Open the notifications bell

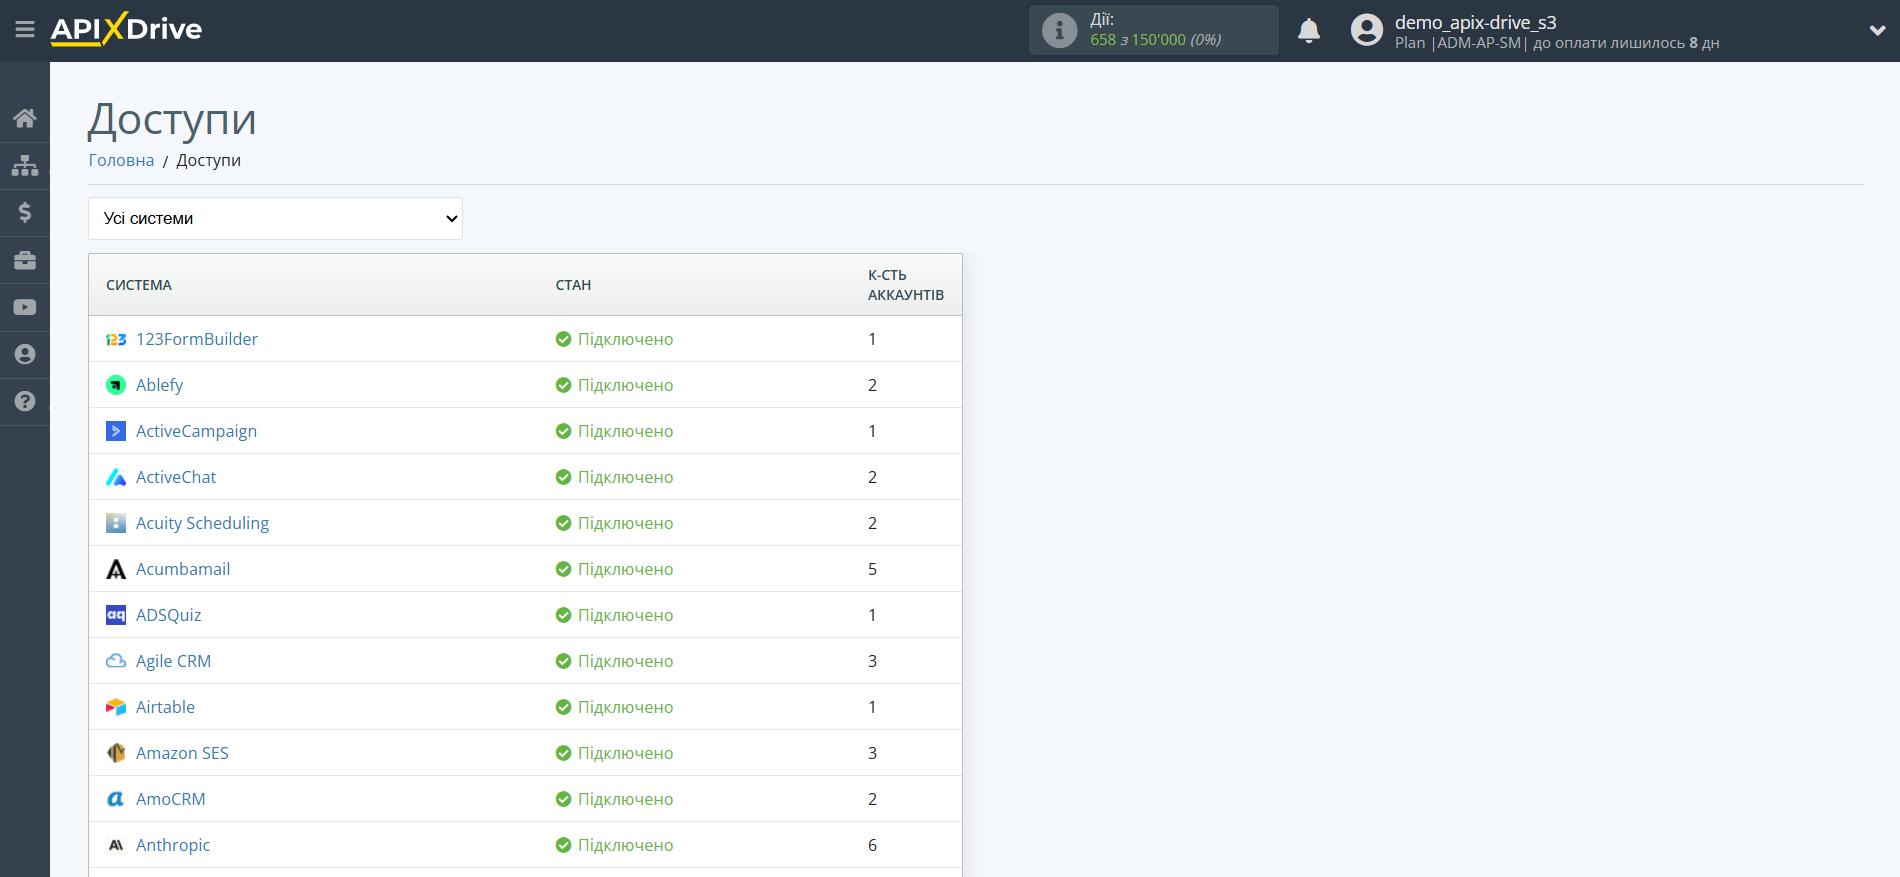(x=1309, y=31)
